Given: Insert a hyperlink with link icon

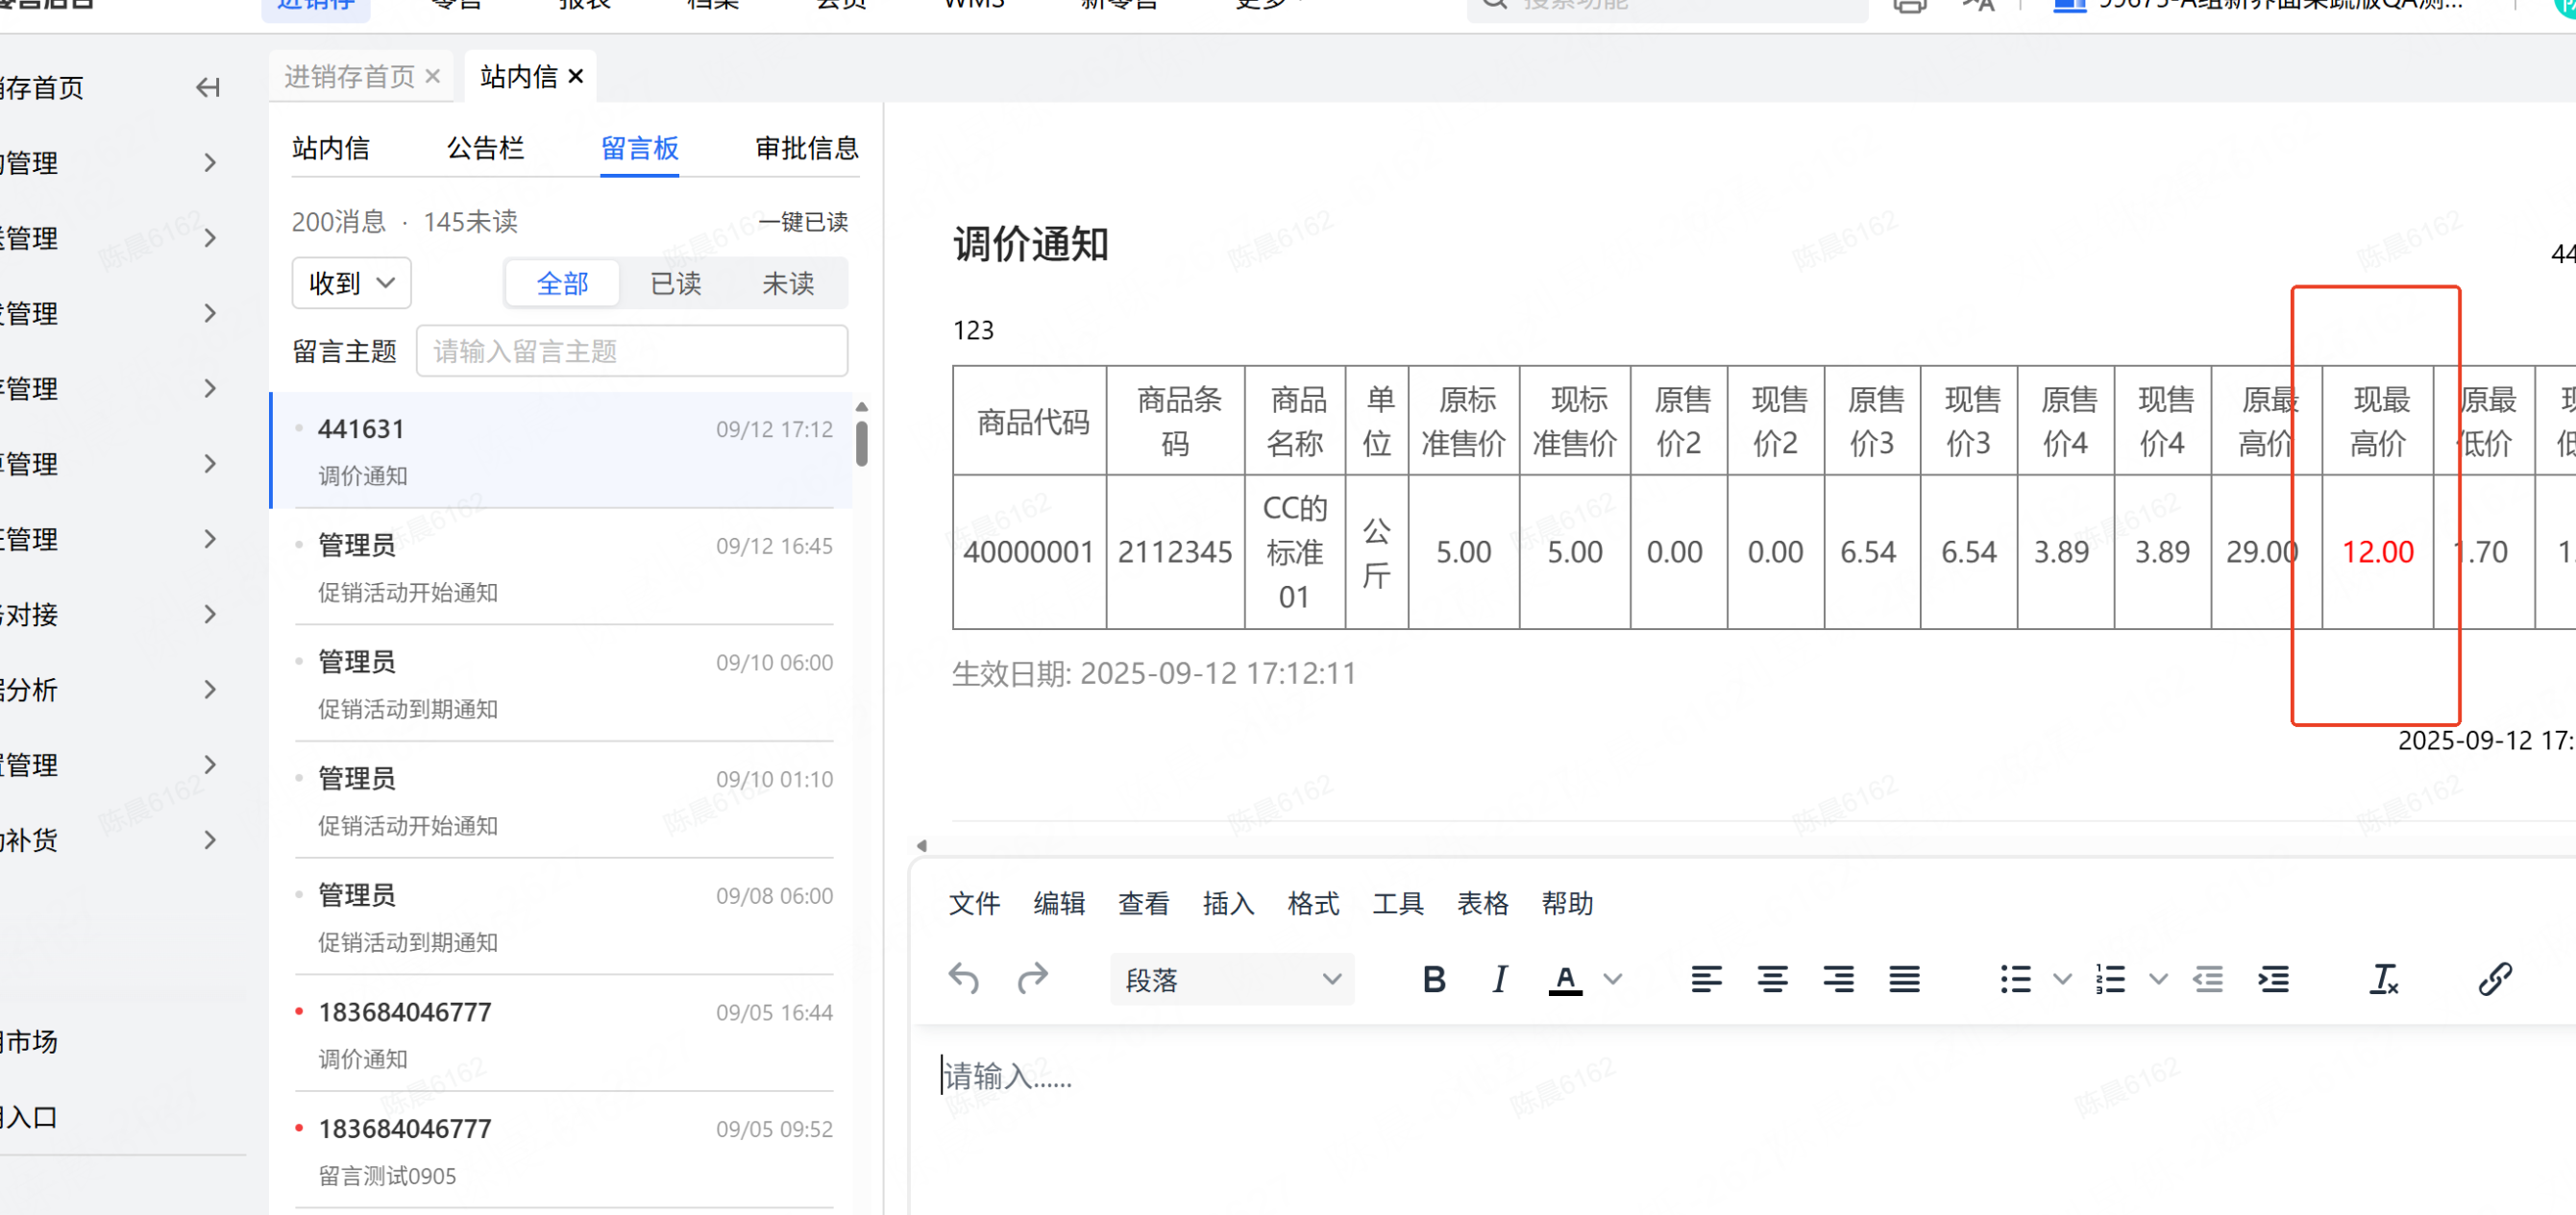Looking at the screenshot, I should pyautogui.click(x=2494, y=979).
